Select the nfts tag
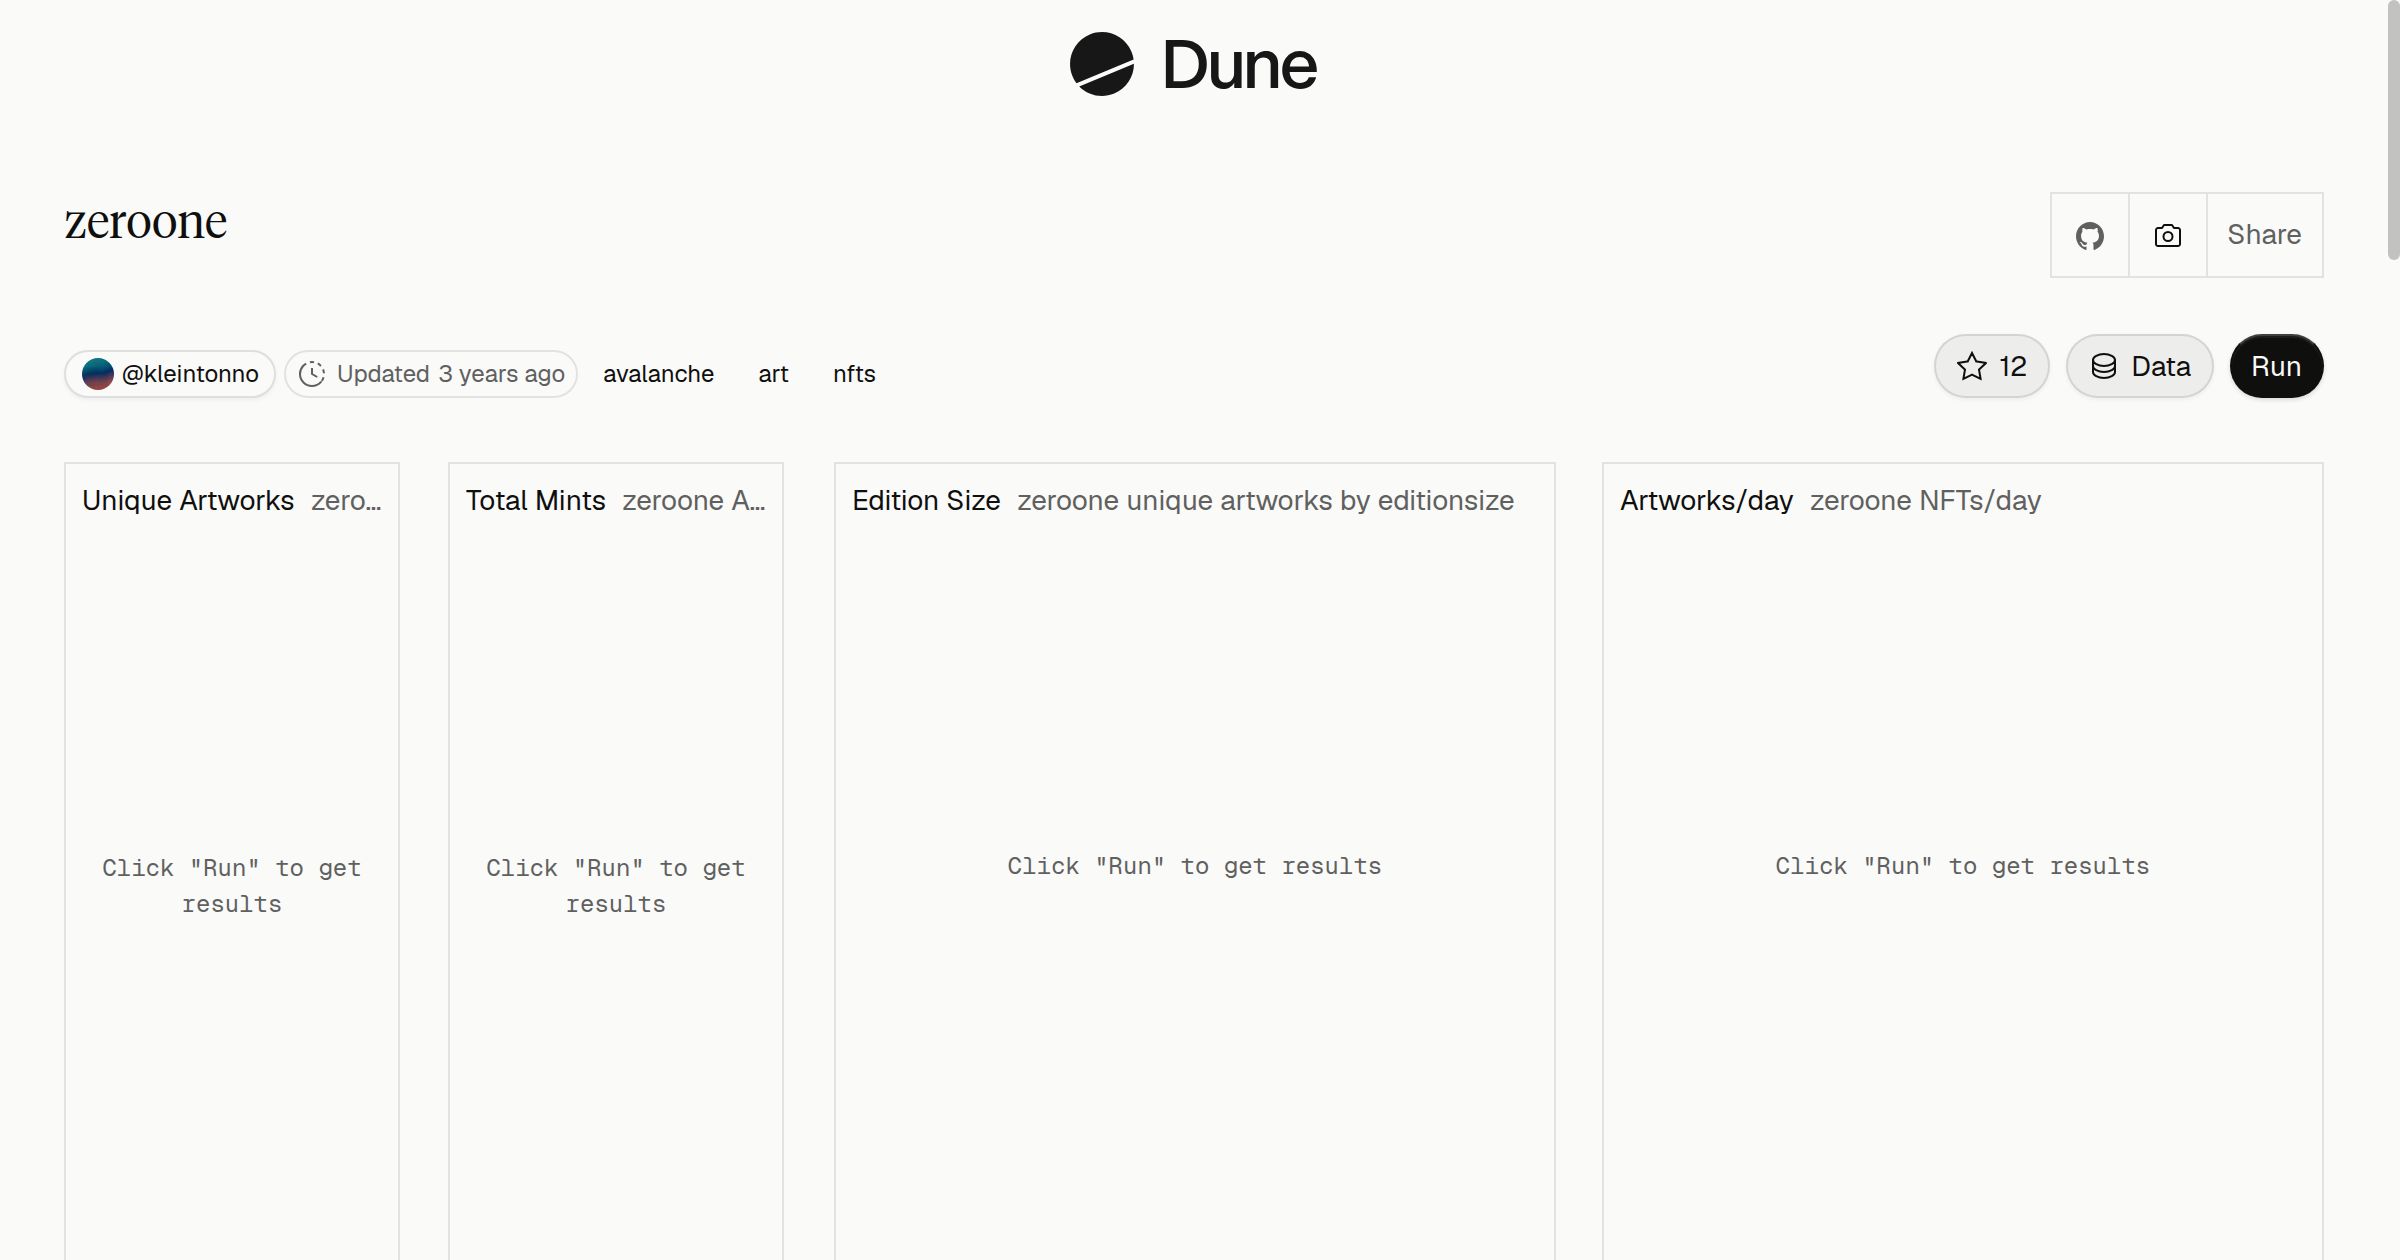2400x1260 pixels. [854, 374]
